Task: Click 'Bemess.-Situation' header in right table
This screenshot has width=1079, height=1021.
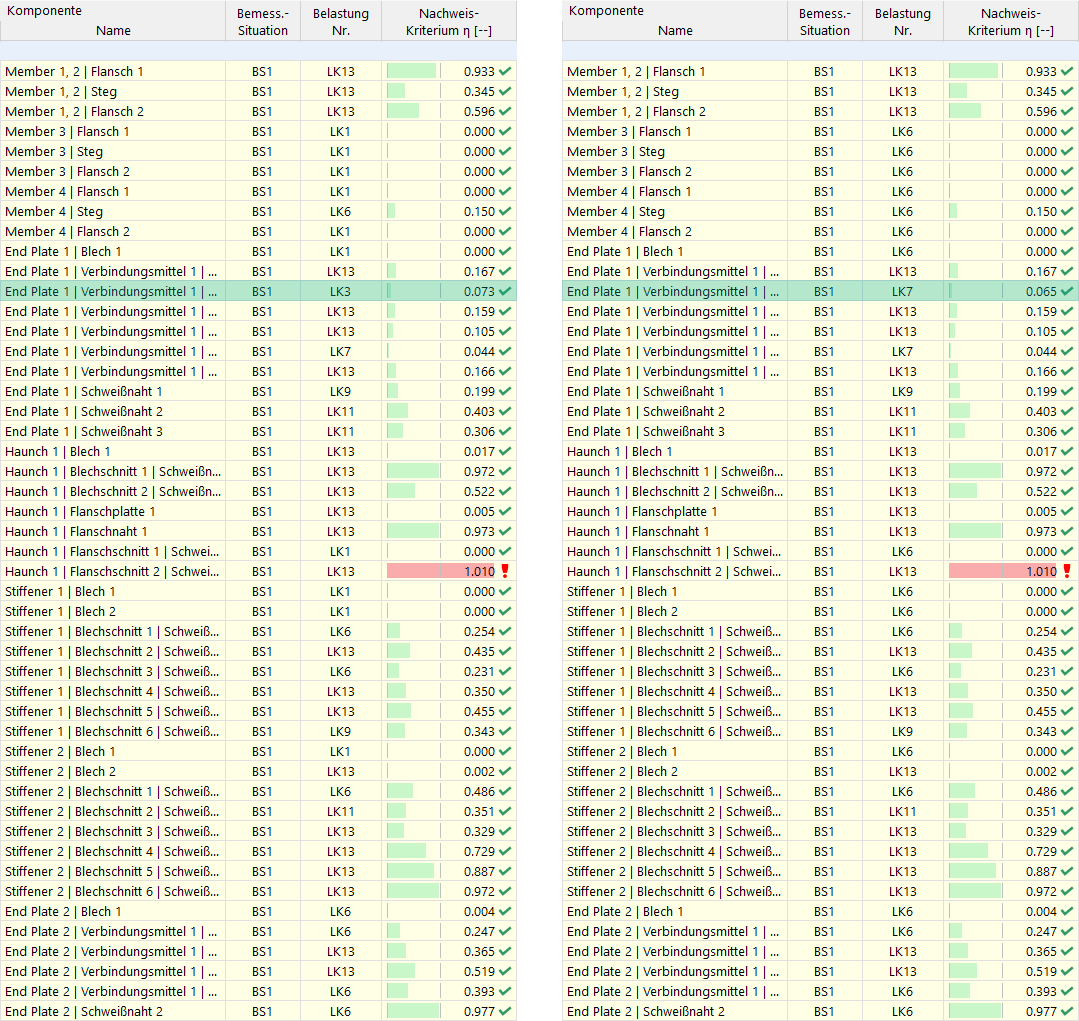Action: point(824,21)
